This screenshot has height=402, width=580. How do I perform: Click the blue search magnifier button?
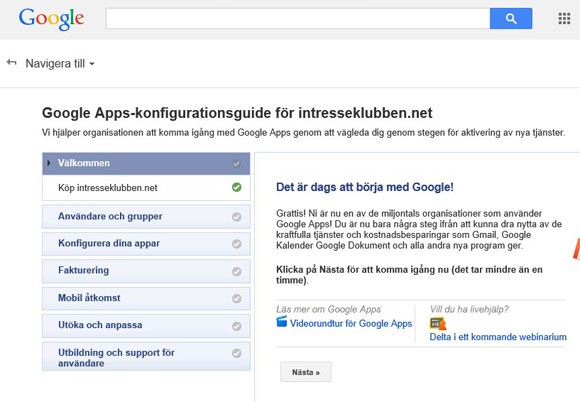(511, 18)
